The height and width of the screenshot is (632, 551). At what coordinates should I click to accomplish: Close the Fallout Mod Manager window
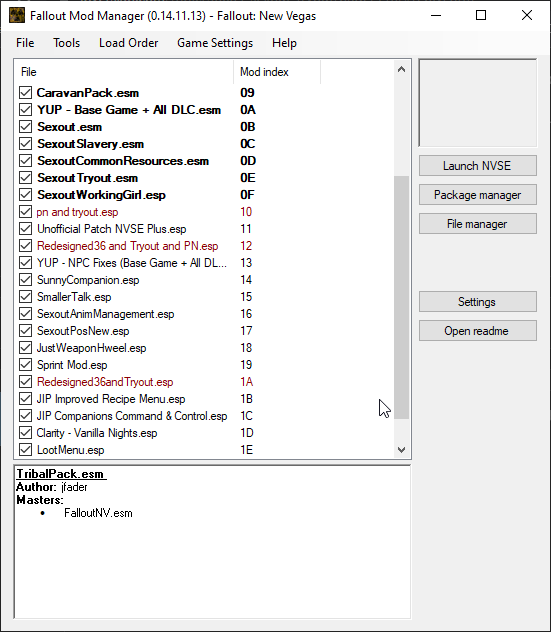pyautogui.click(x=526, y=16)
